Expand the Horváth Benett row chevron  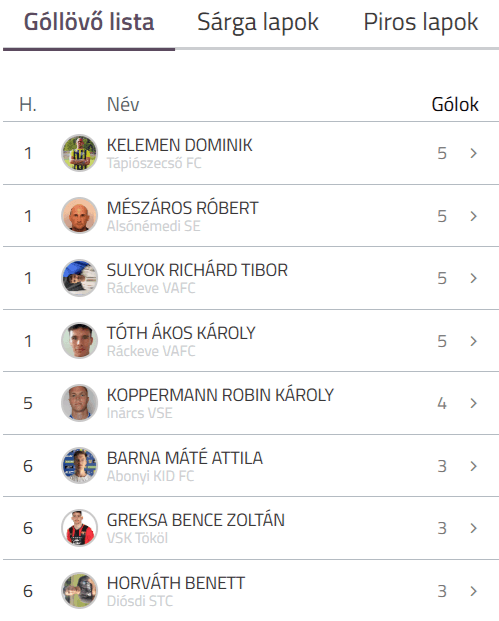pos(473,591)
